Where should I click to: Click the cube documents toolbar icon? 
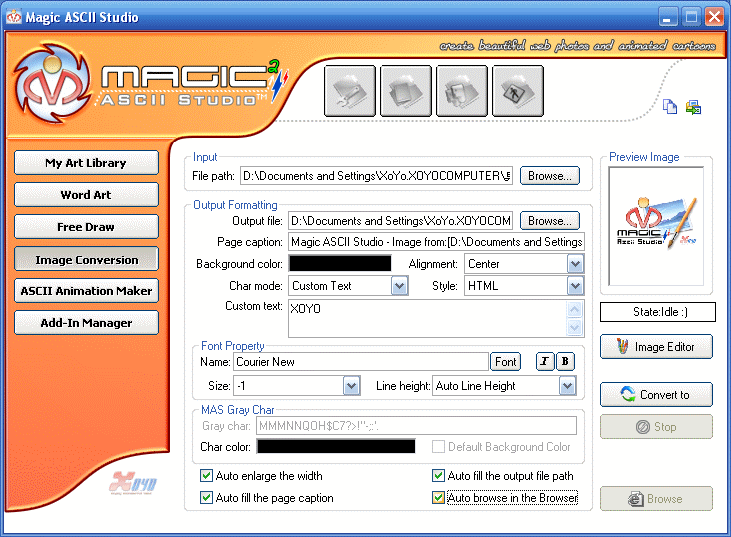point(462,91)
